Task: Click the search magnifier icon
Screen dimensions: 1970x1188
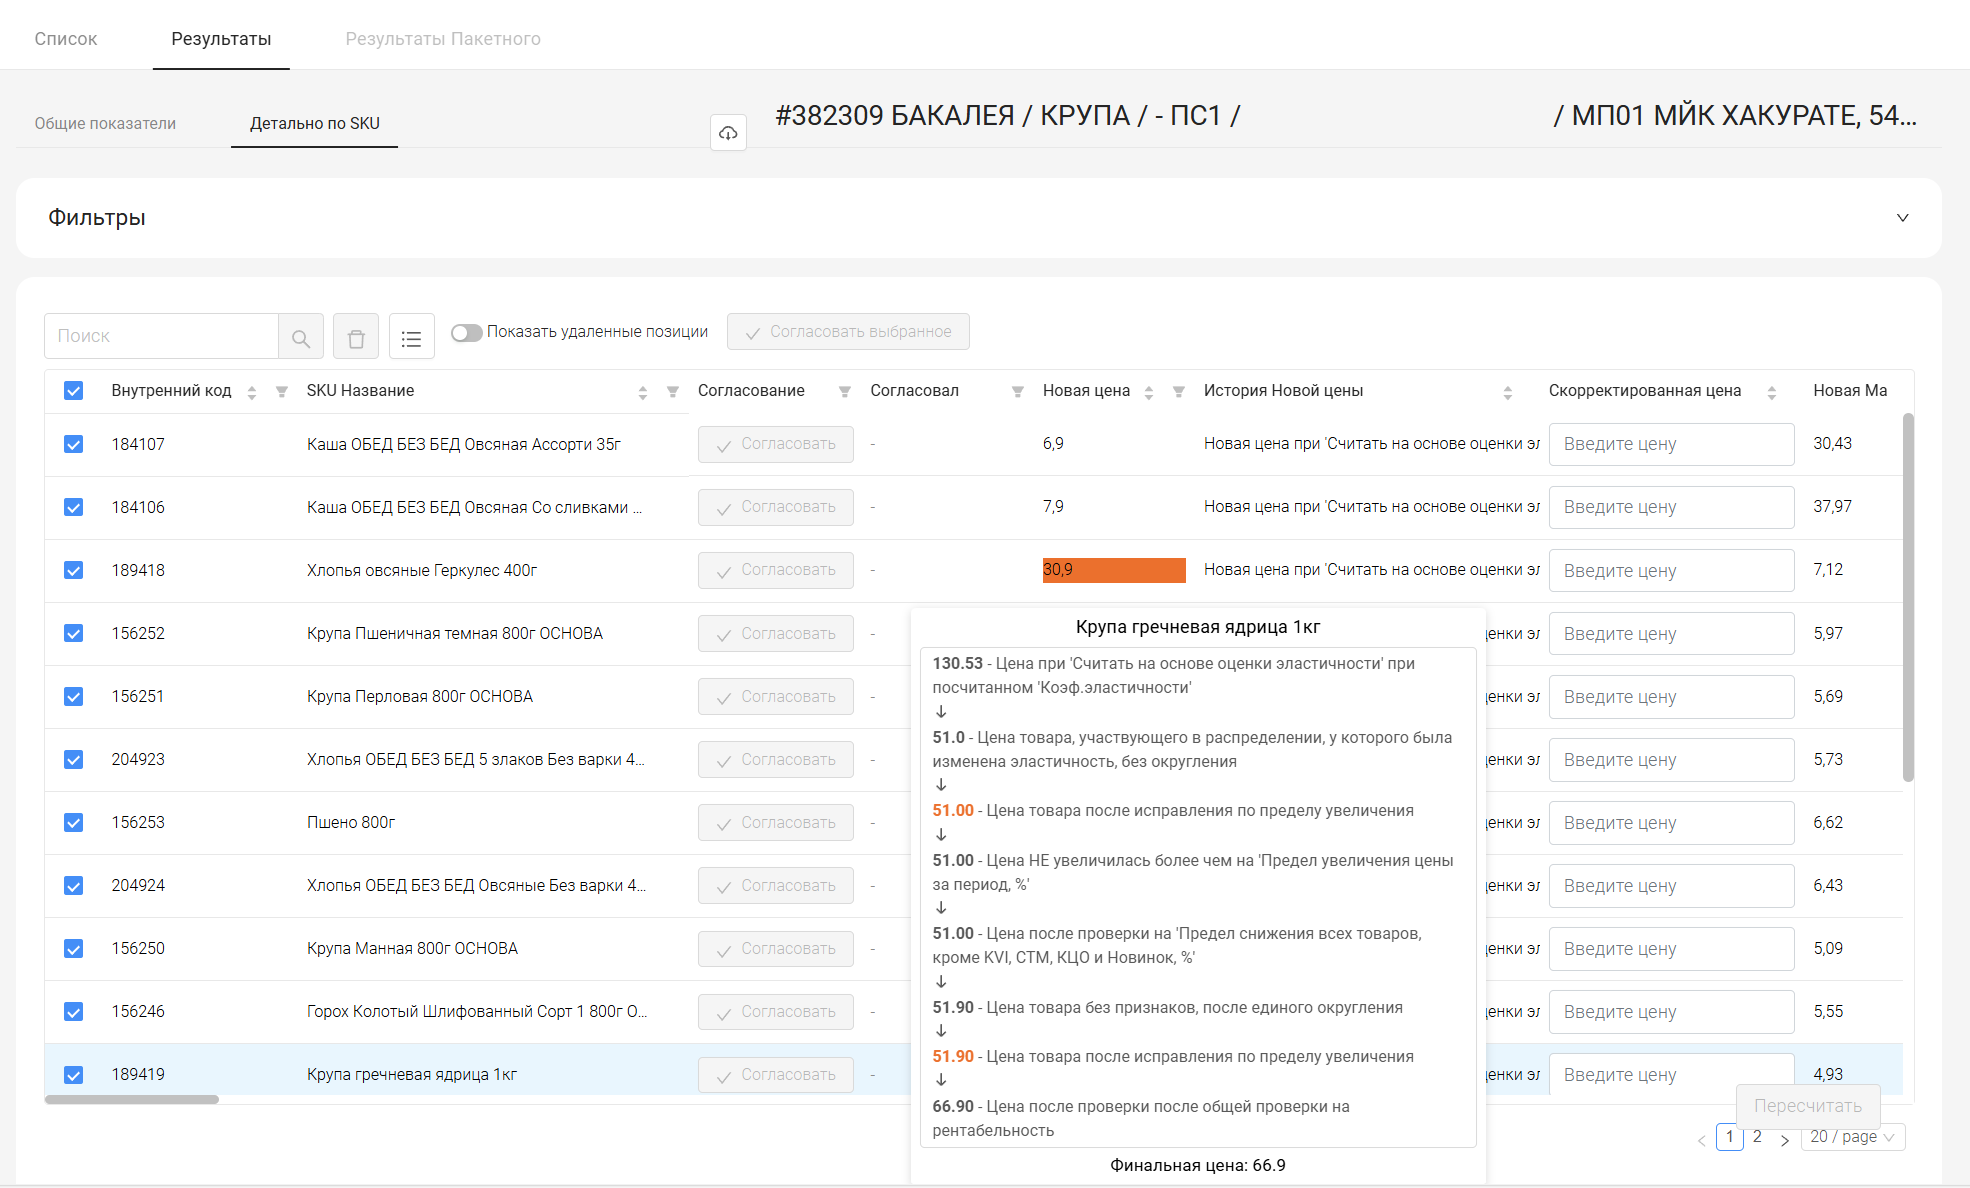Action: click(x=301, y=337)
